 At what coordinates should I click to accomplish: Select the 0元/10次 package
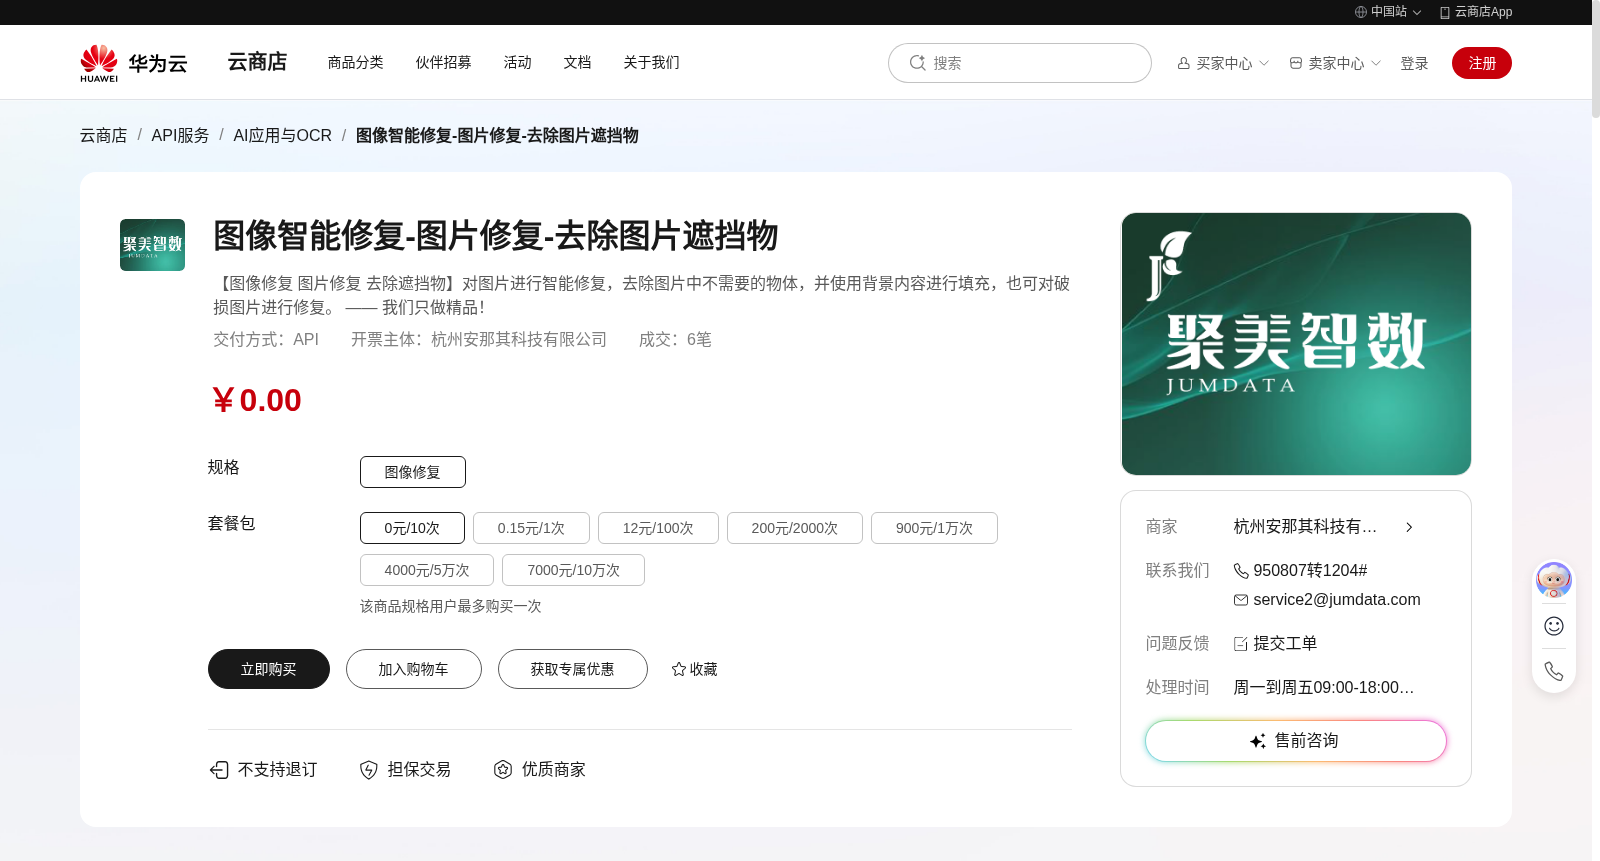(x=412, y=528)
